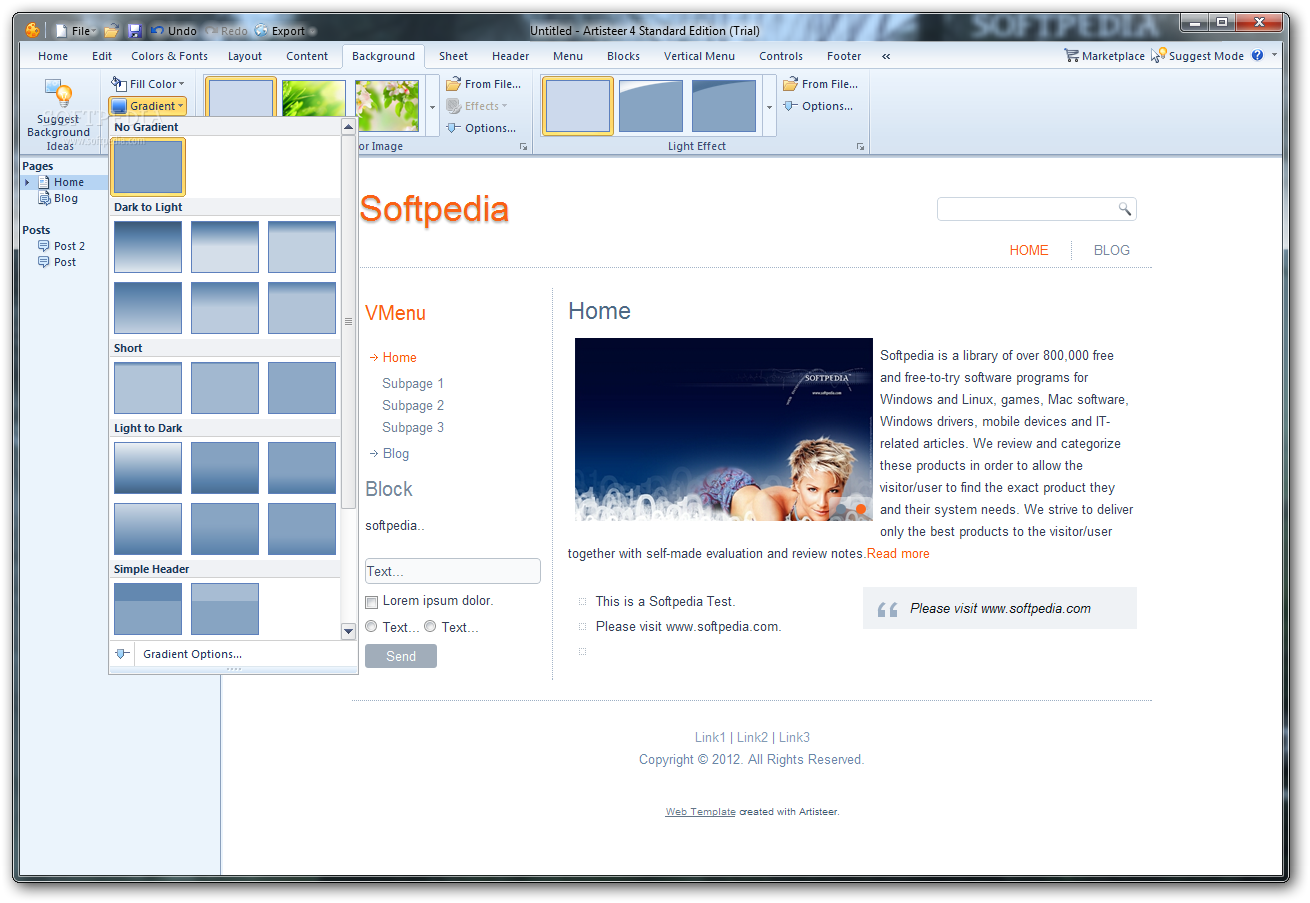
Task: Open the dropdown arrow next to help icon
Action: [1274, 56]
